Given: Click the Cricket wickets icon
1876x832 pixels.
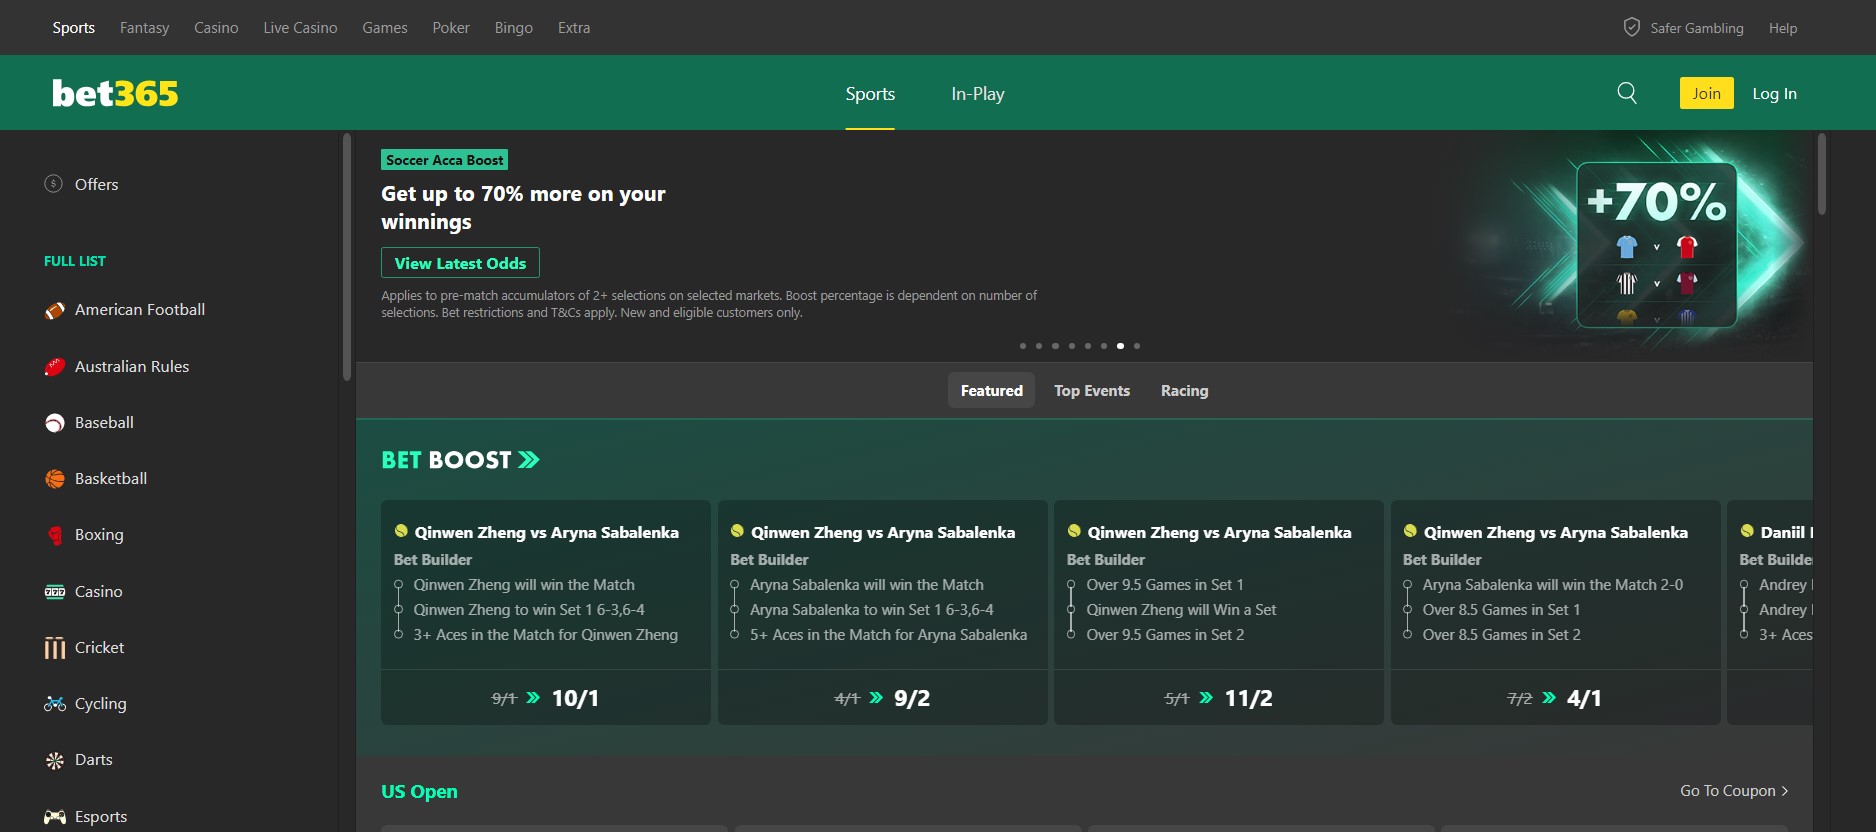Looking at the screenshot, I should tap(55, 648).
